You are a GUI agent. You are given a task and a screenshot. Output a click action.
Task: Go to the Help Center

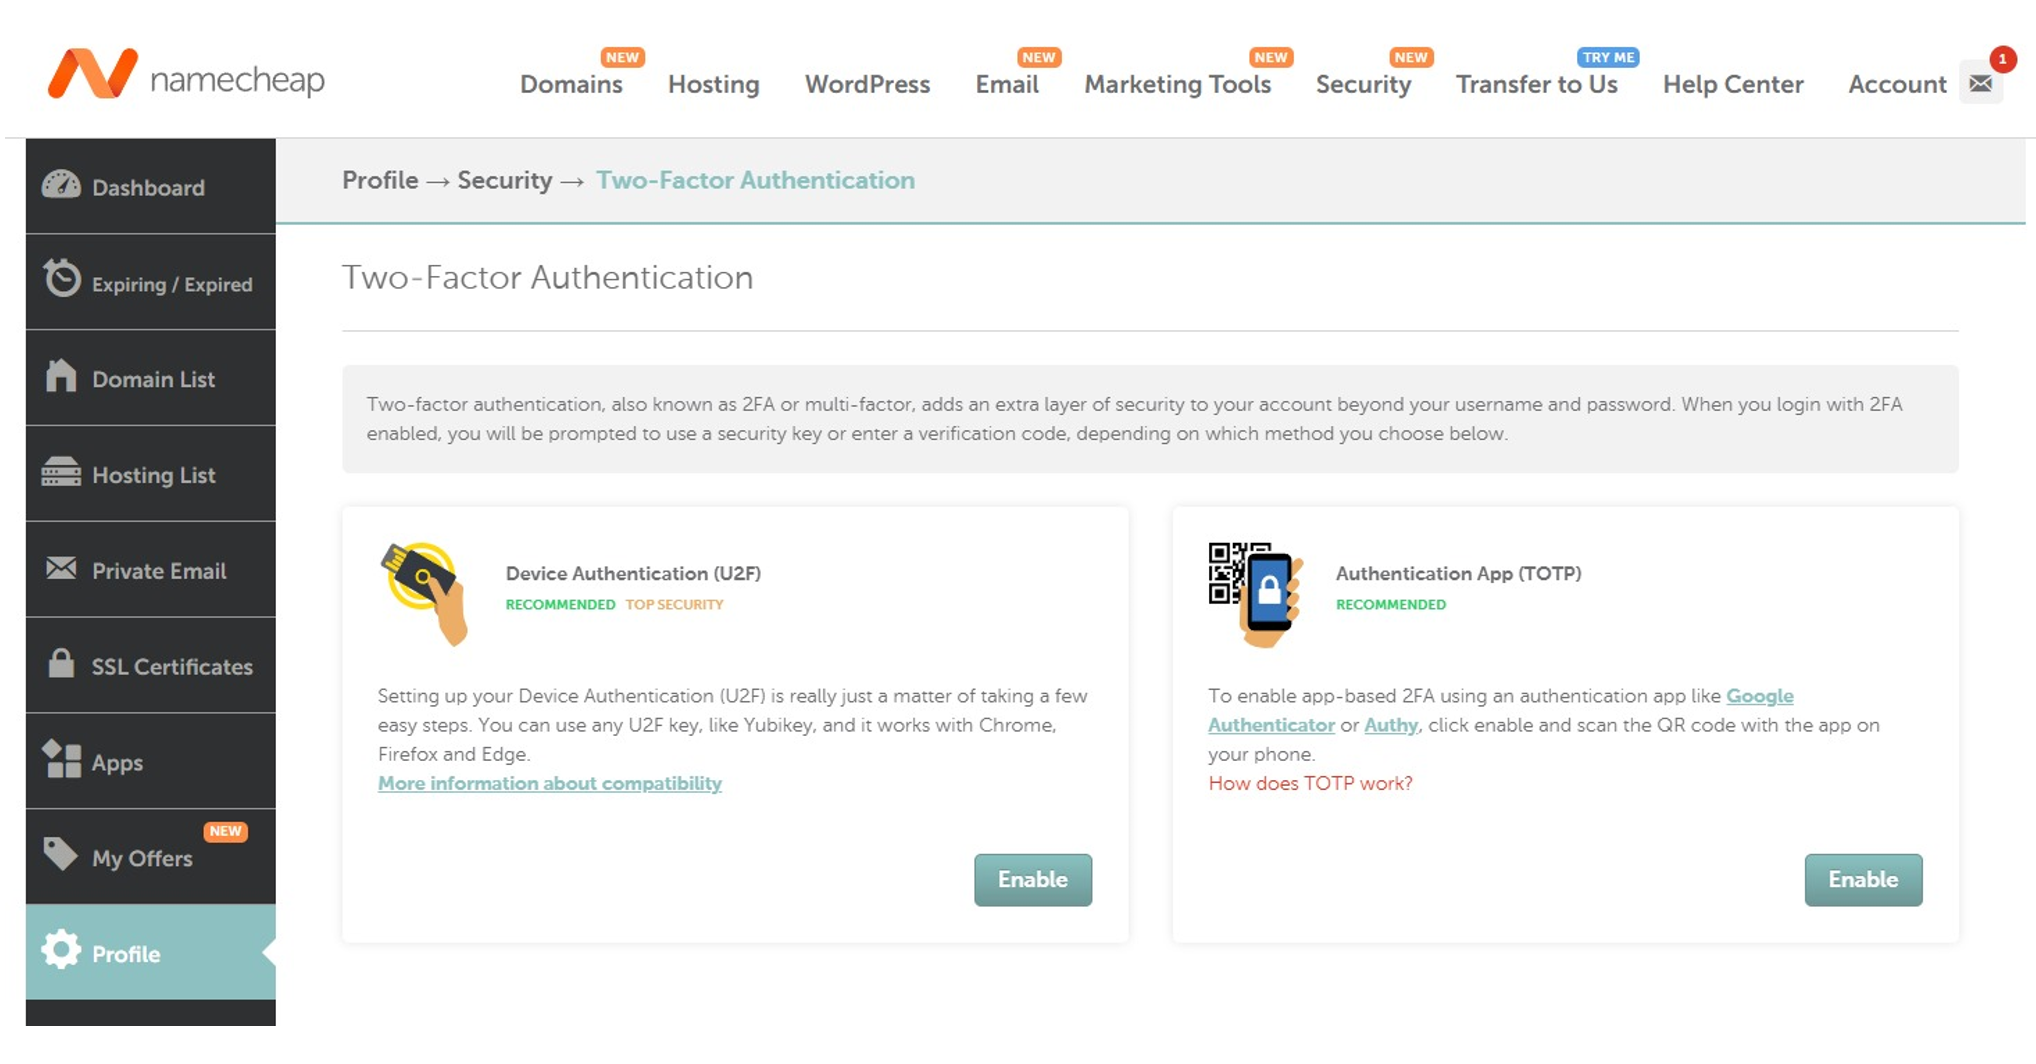click(1733, 85)
